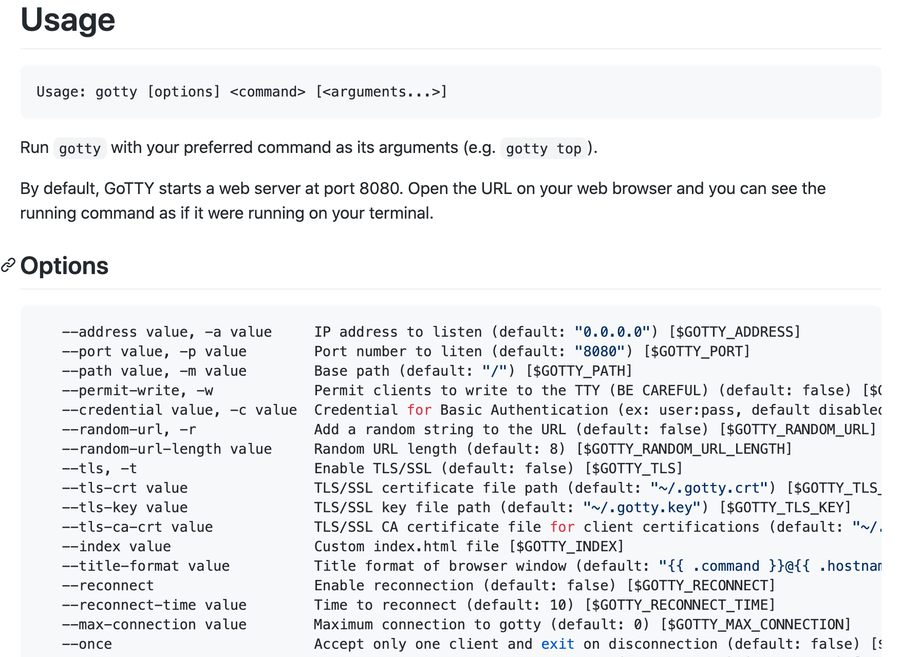Screen dimensions: 900x657
Task: Click the default port value "8080" in options
Action: (x=600, y=351)
